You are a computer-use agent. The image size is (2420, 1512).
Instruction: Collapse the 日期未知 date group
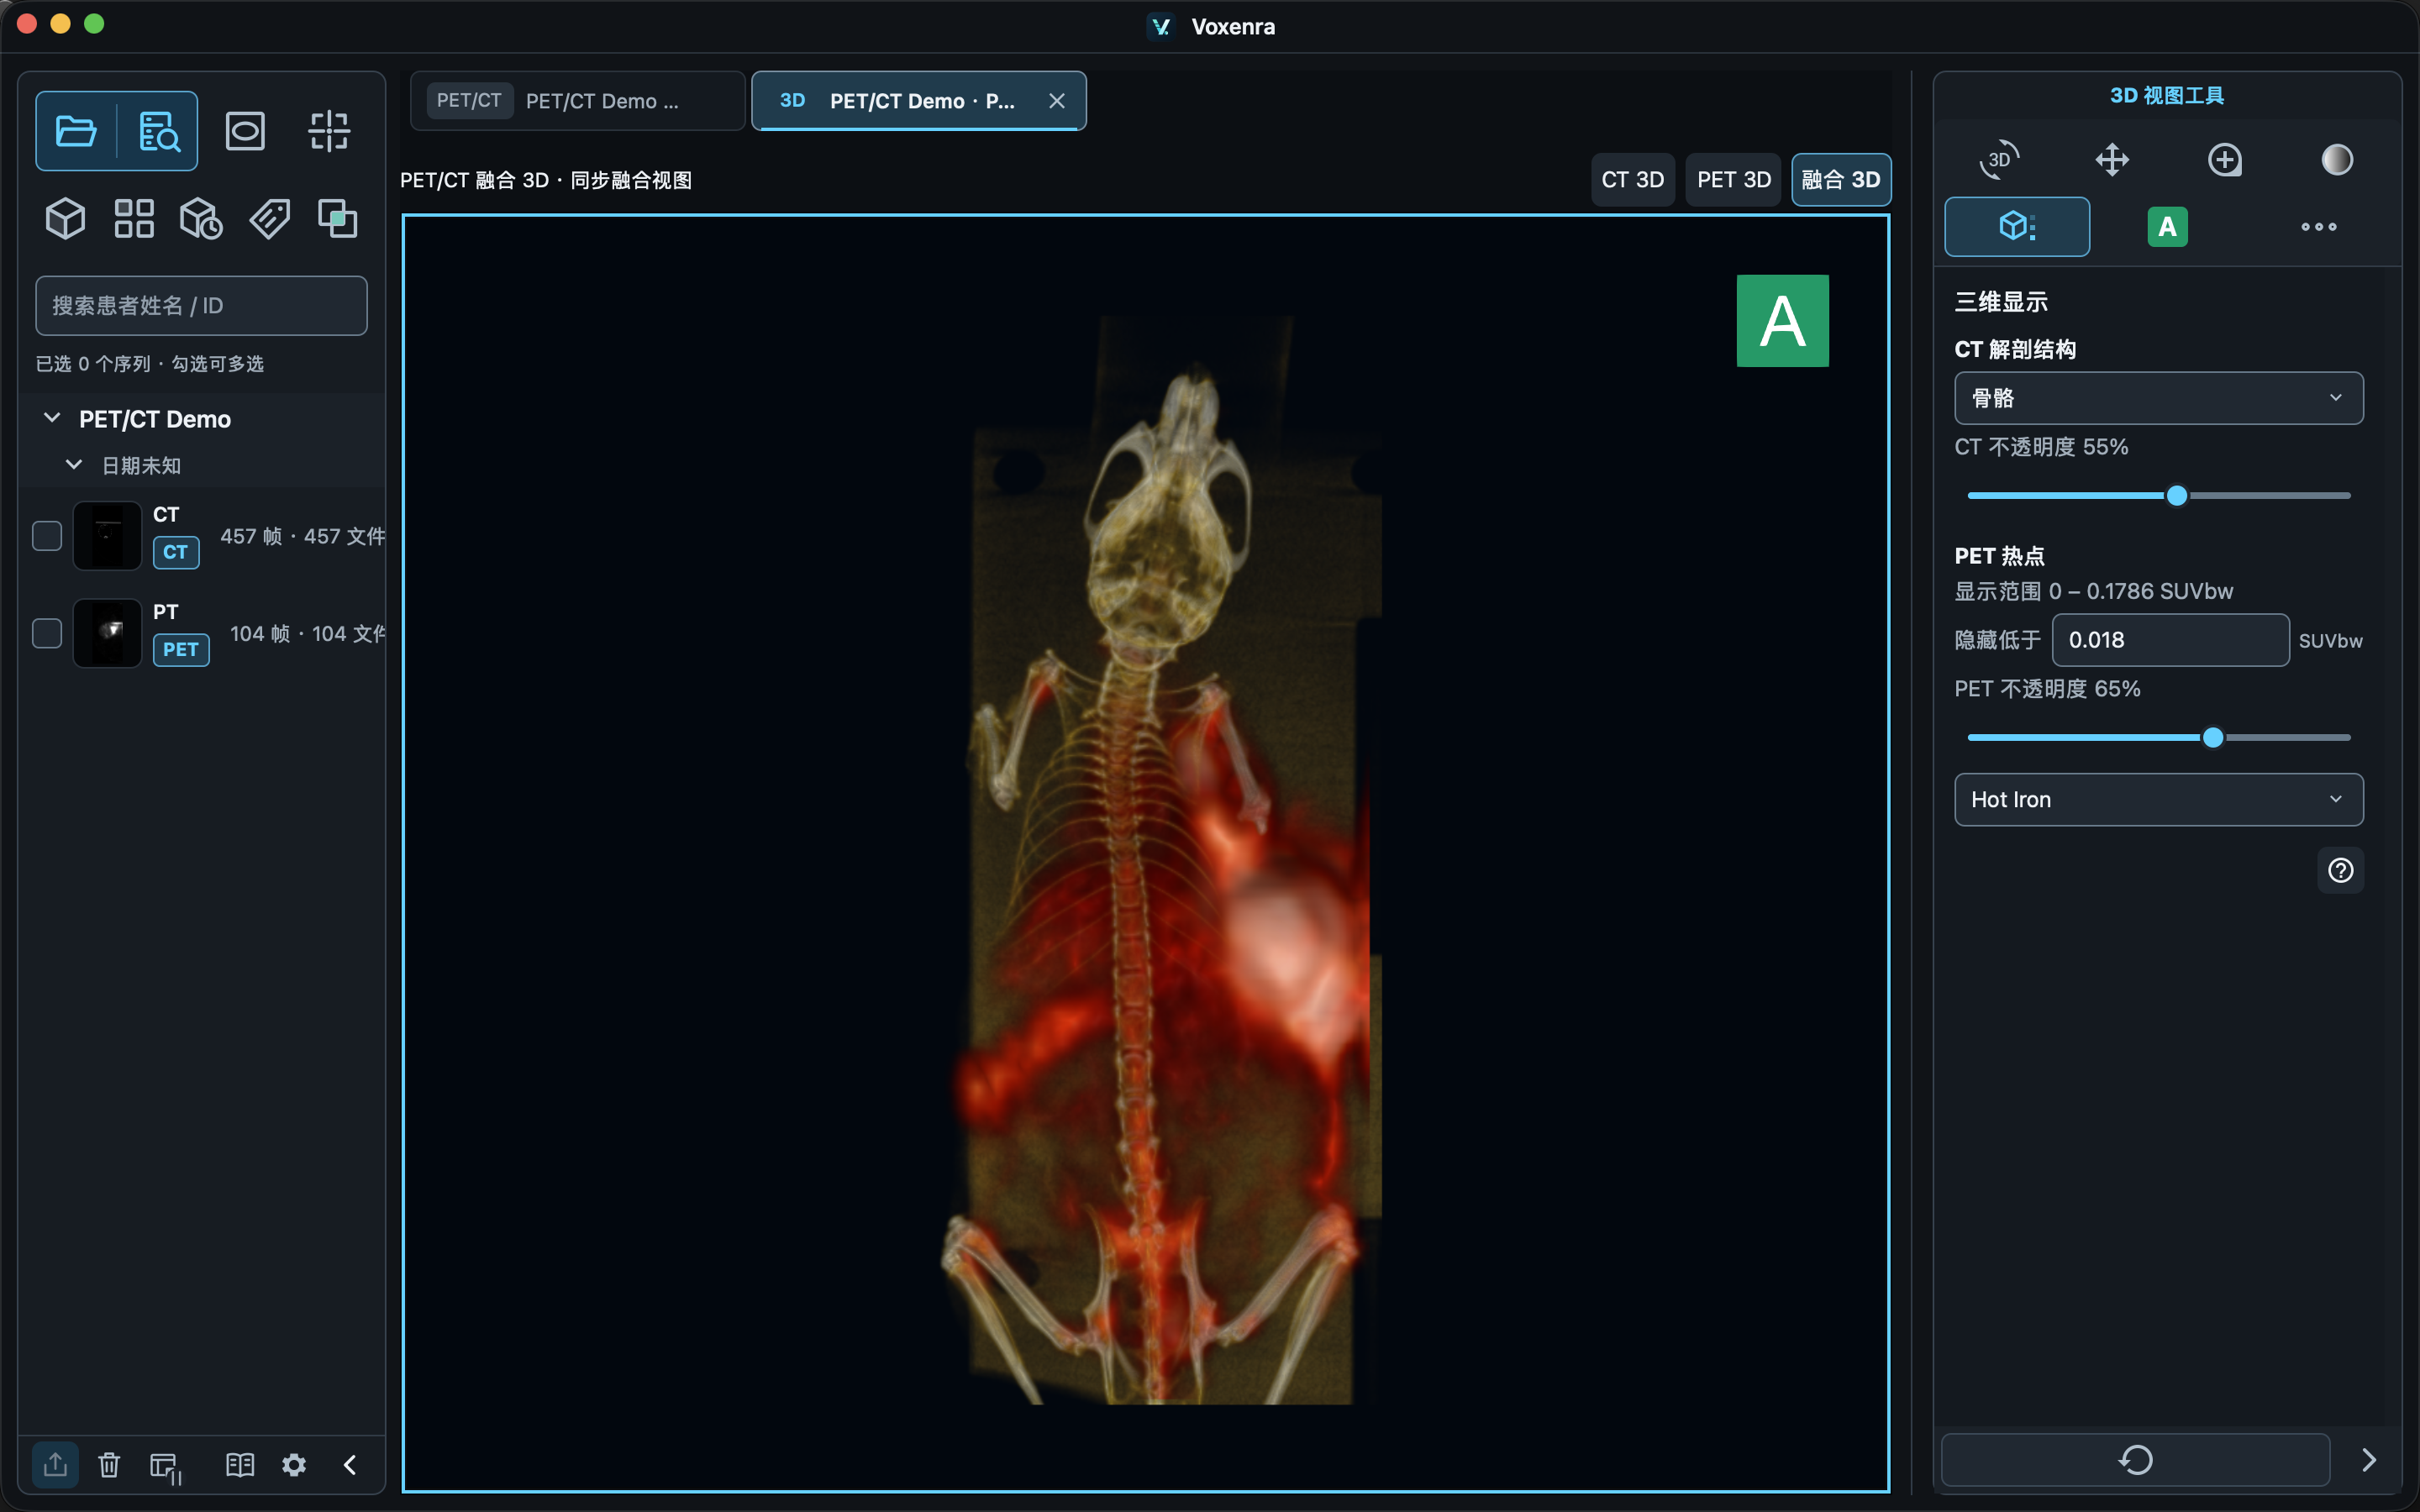click(x=74, y=465)
